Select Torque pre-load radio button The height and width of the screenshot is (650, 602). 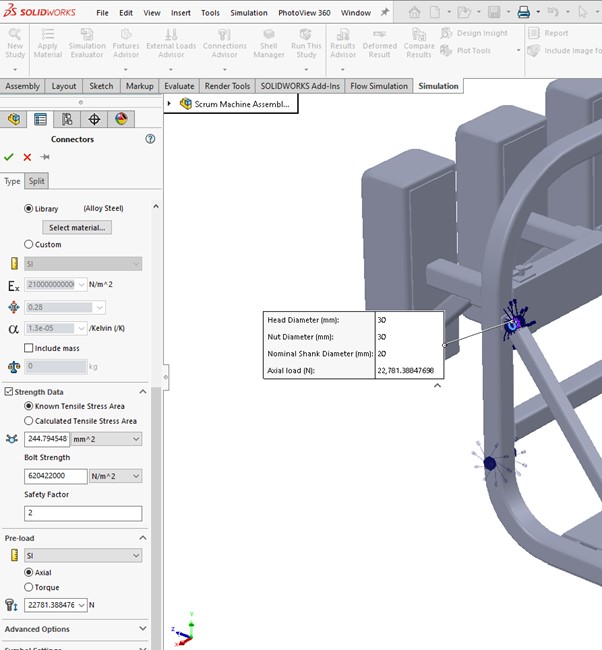pos(29,587)
